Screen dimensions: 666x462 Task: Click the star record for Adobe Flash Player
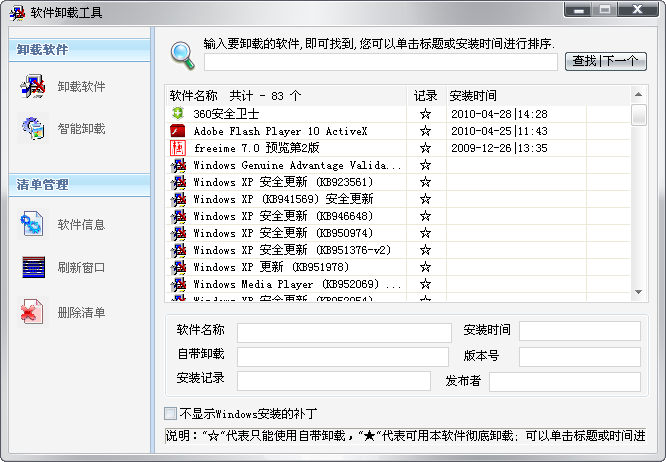pos(425,131)
